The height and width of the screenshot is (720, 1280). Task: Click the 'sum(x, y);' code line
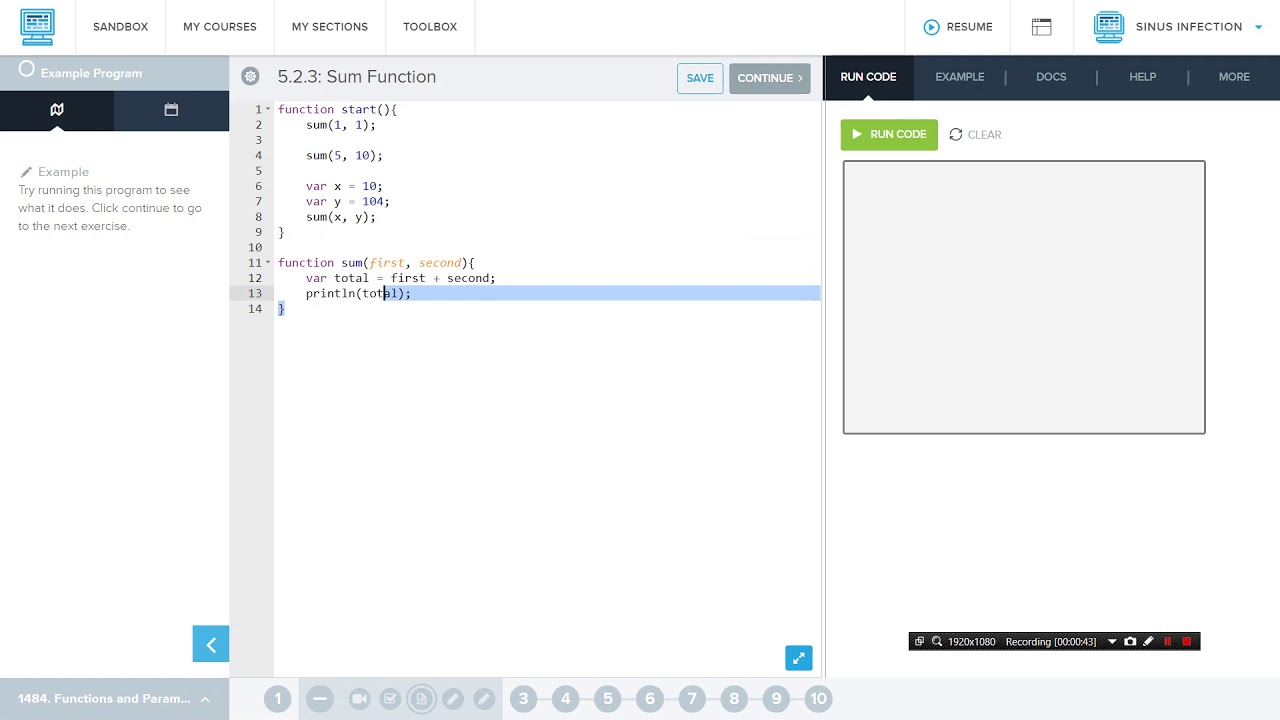[x=341, y=217]
